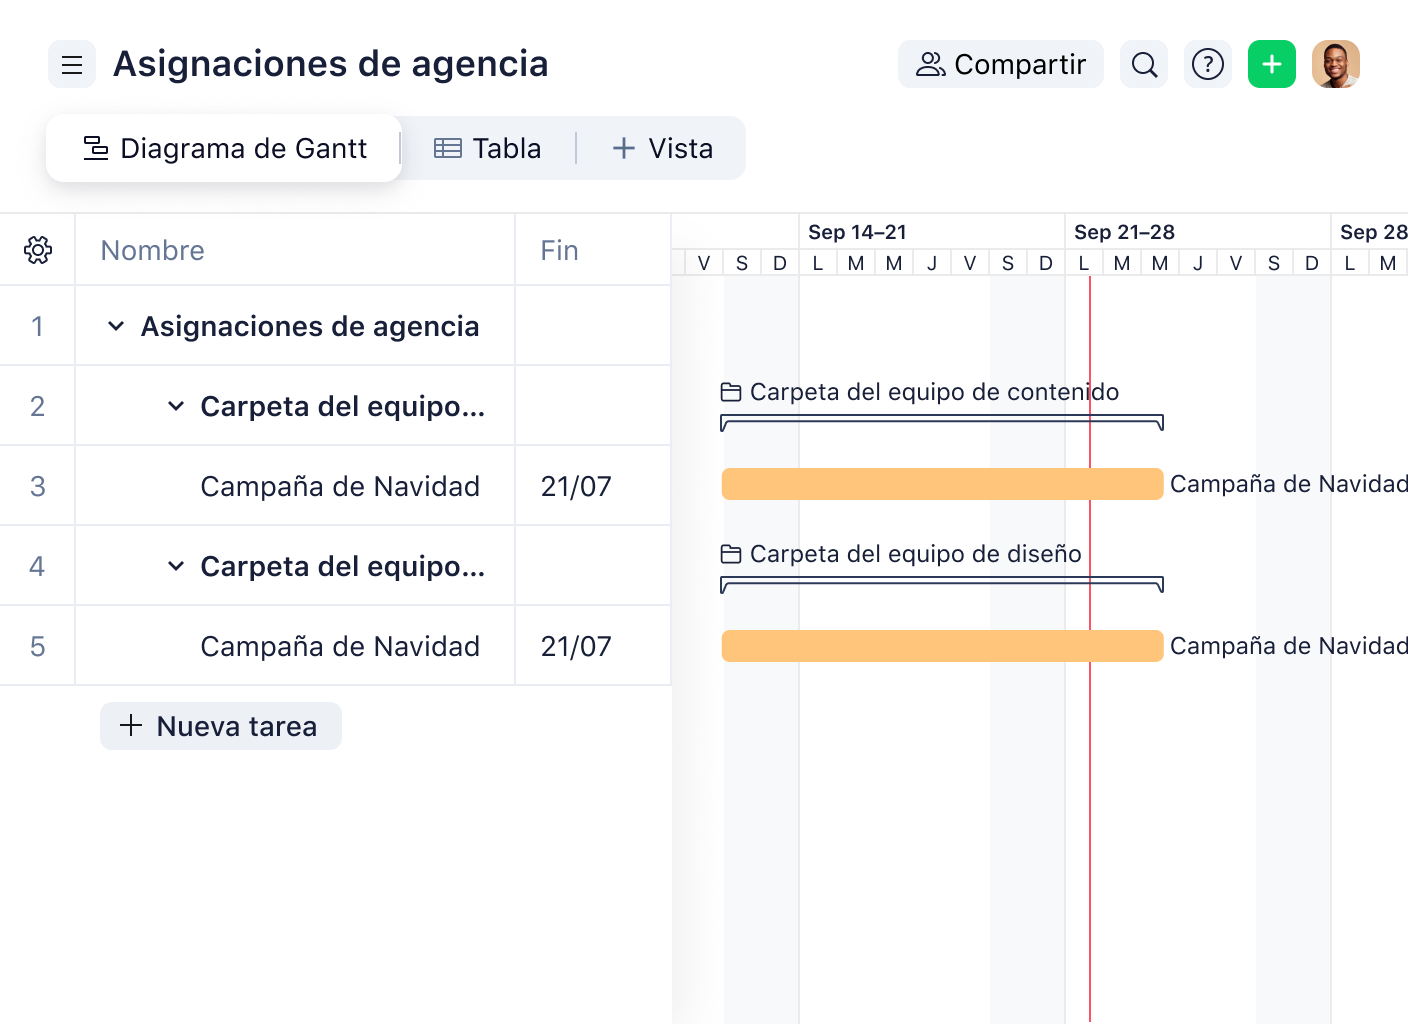Open the table column settings gear
The height and width of the screenshot is (1024, 1408).
pyautogui.click(x=37, y=250)
